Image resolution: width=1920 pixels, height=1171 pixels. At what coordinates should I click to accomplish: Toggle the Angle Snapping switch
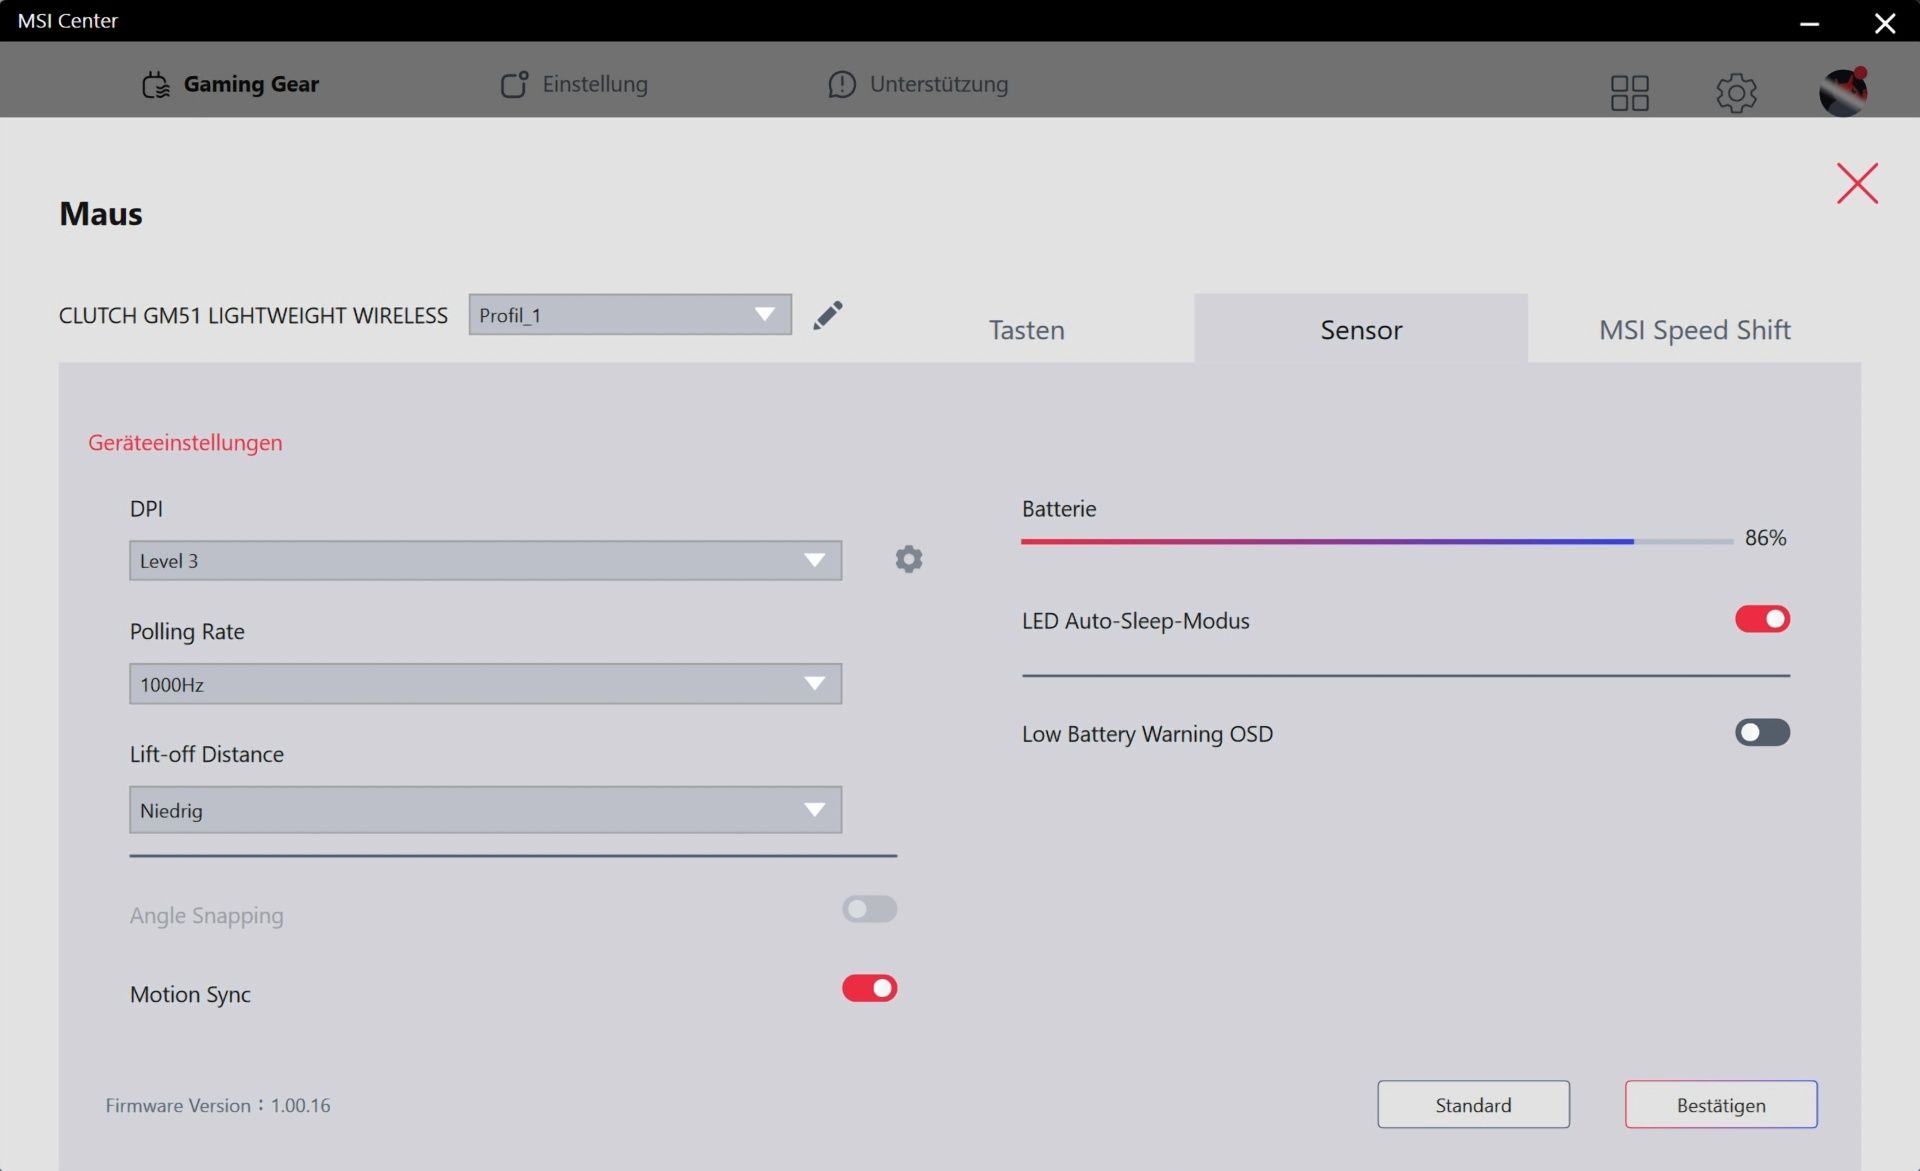[869, 909]
